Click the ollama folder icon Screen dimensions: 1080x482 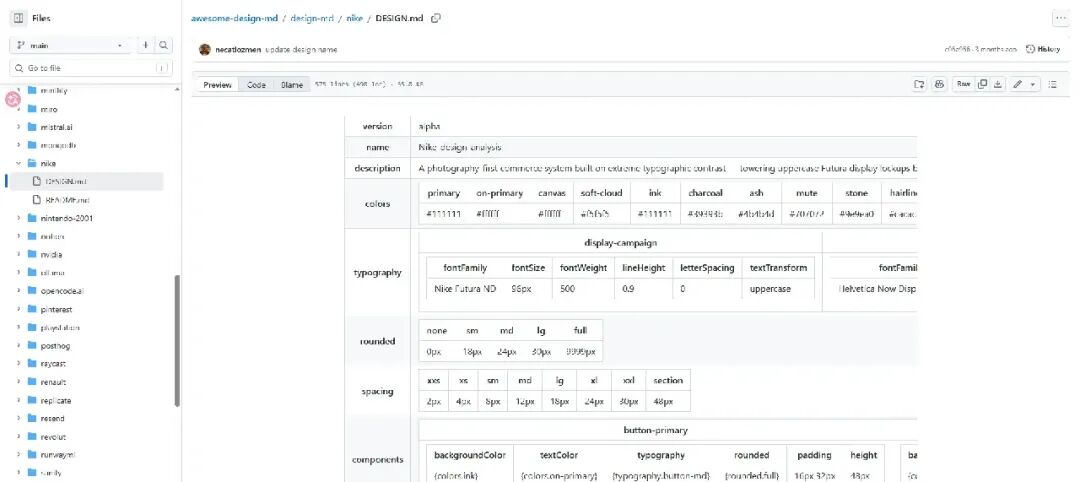32,273
